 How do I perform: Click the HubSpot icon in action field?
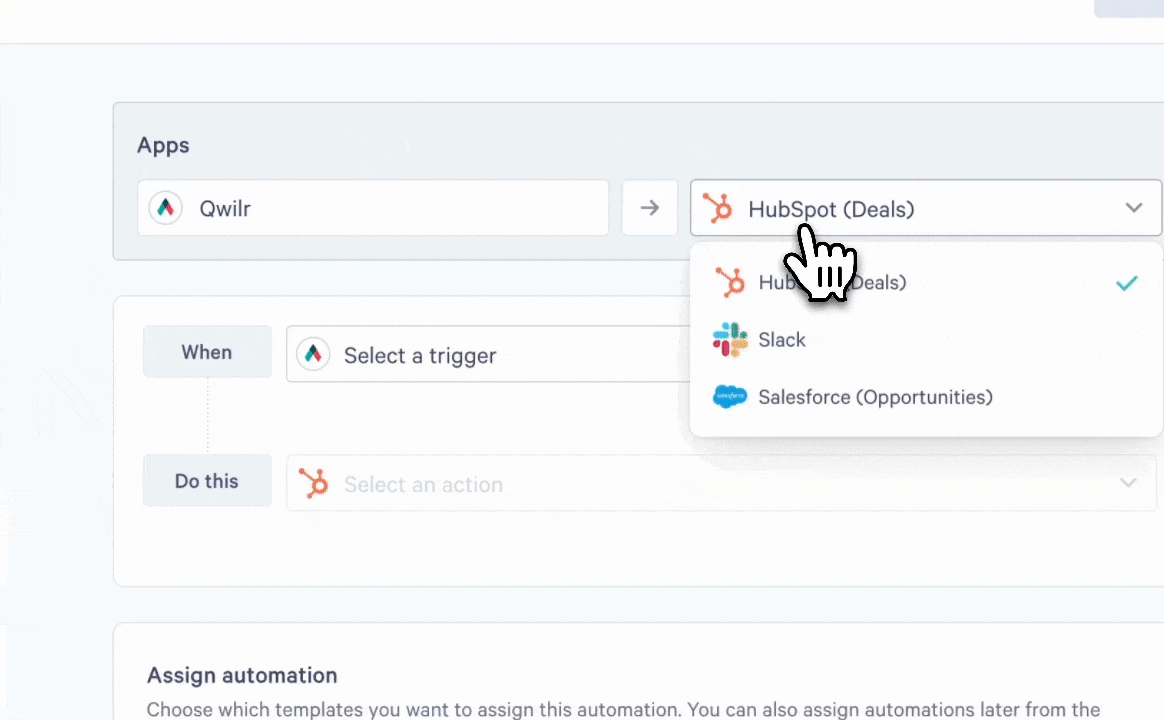(313, 483)
